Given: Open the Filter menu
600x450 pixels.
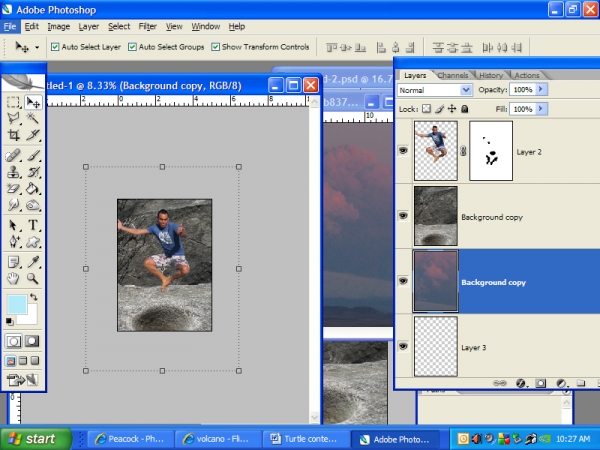Looking at the screenshot, I should coord(148,26).
